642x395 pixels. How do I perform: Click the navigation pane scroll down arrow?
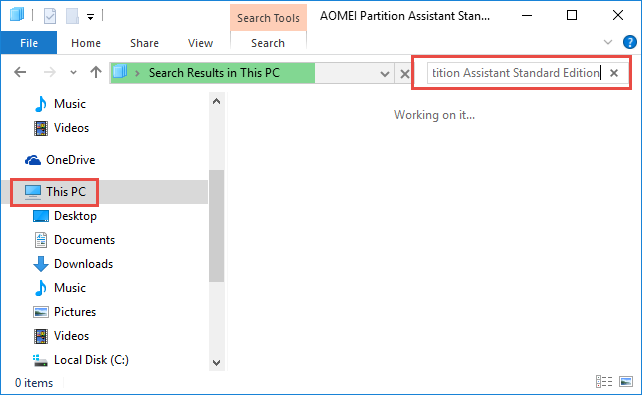(217, 362)
